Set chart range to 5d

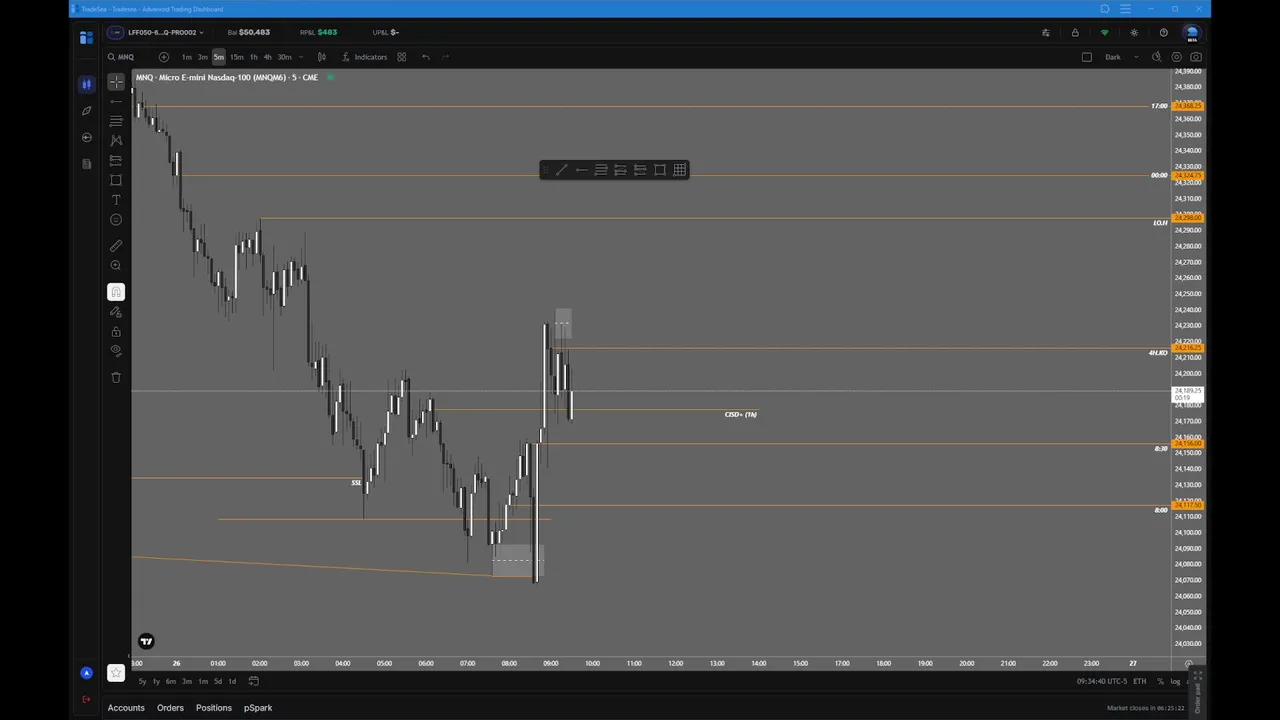tap(218, 682)
